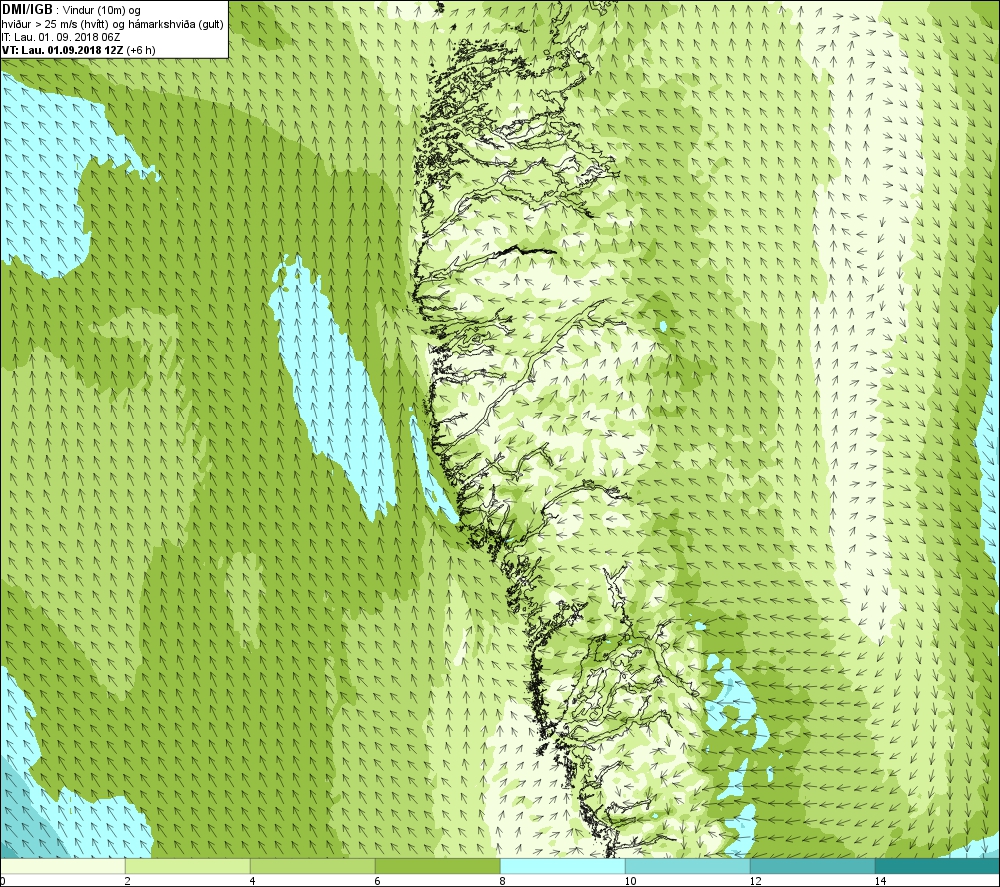Click the 'hviður > 25 m/s' legend line

[113, 25]
